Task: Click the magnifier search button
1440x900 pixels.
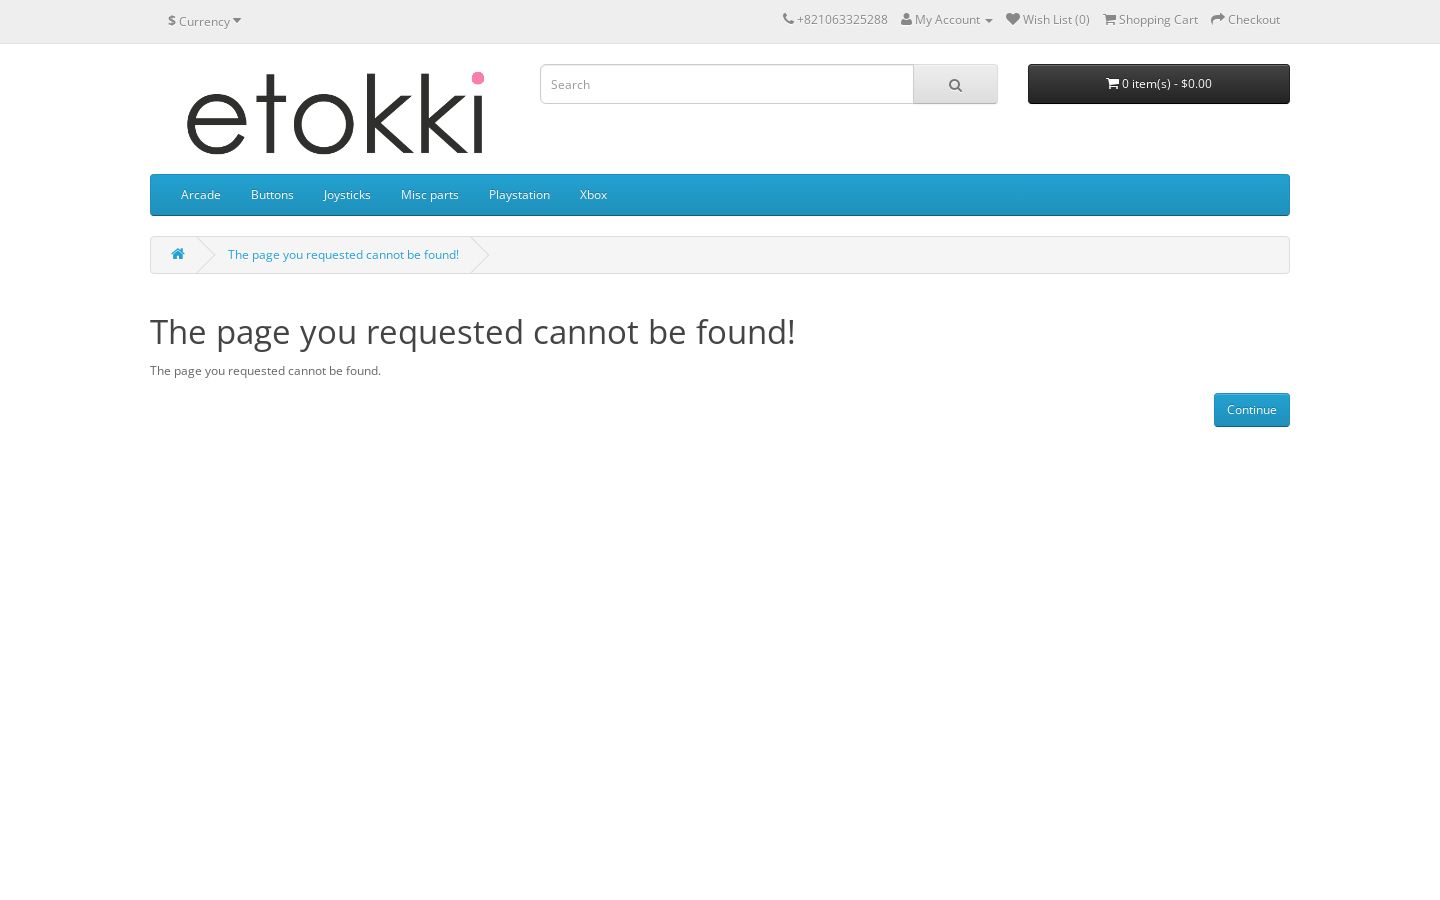Action: click(955, 84)
